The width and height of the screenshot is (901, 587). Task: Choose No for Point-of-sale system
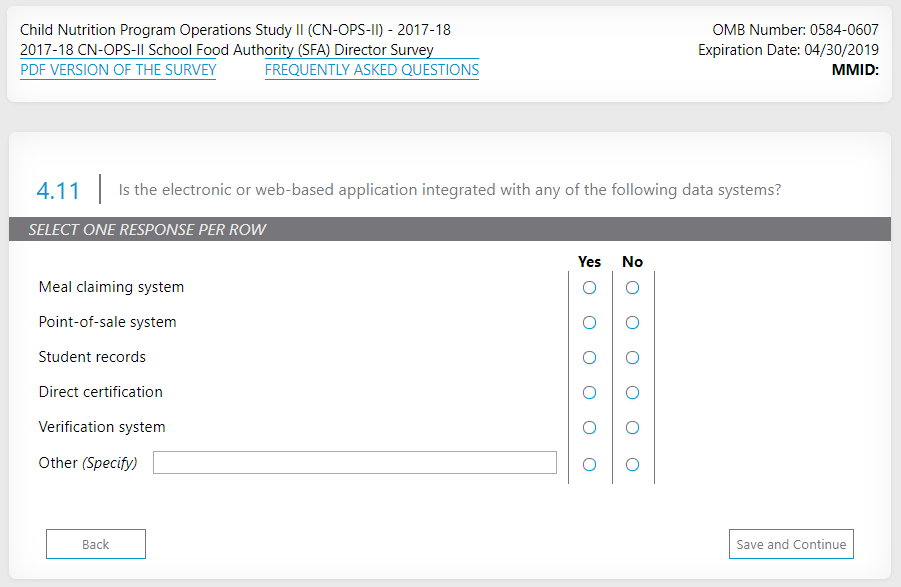click(x=632, y=323)
